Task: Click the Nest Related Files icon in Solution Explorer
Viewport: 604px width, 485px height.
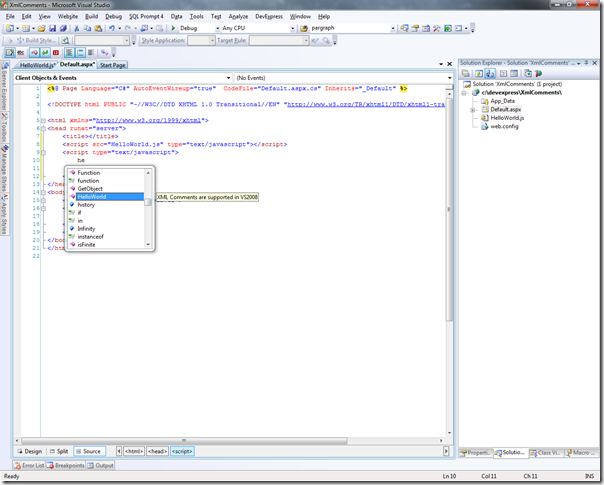Action: coord(490,73)
